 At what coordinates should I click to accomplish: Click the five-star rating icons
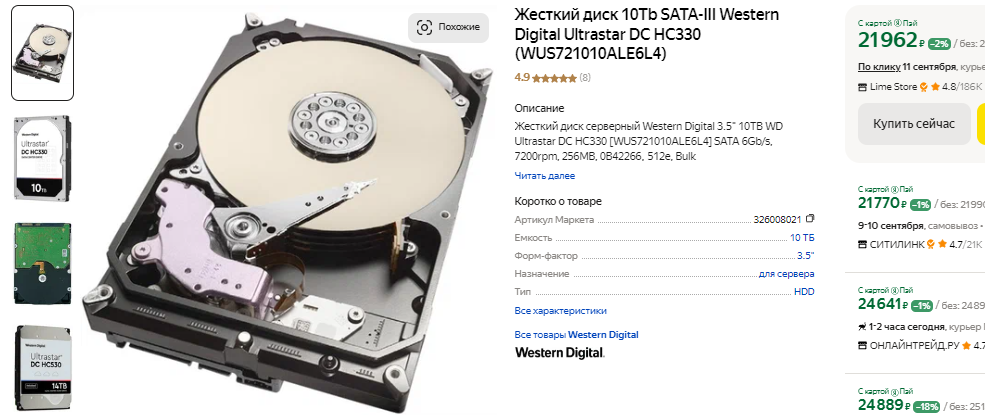coord(554,78)
